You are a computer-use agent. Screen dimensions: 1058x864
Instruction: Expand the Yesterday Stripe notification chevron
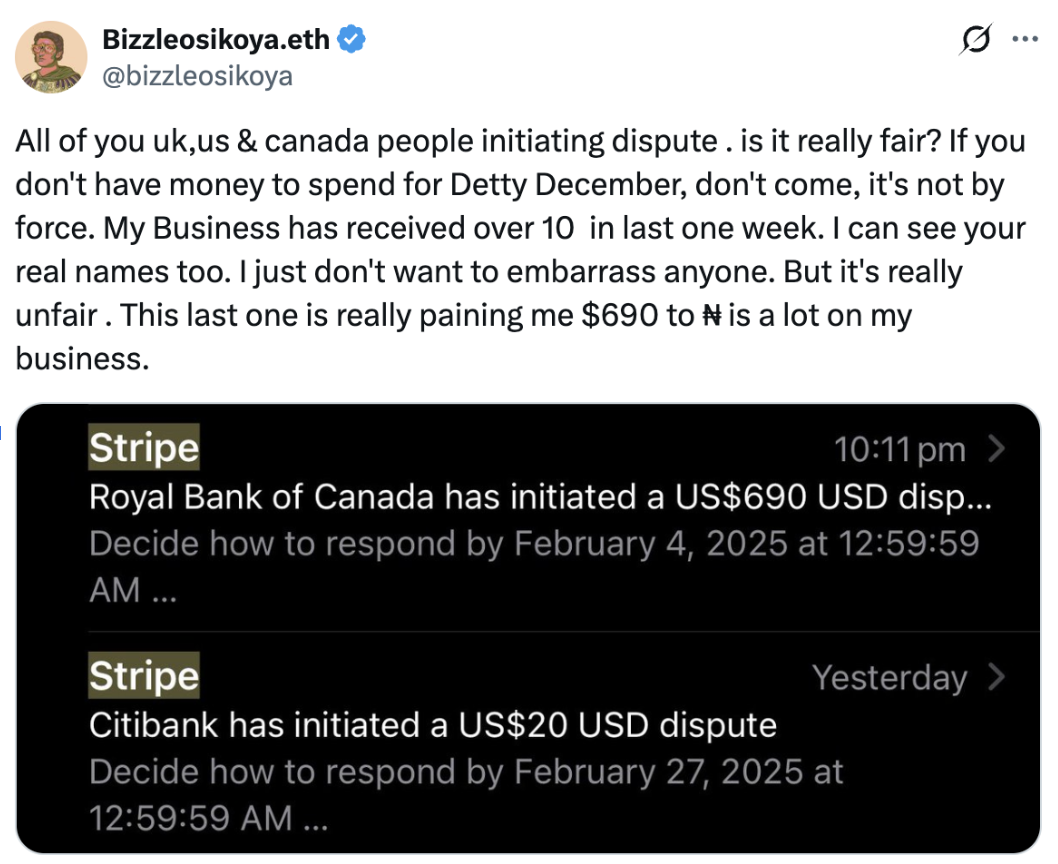click(x=997, y=676)
